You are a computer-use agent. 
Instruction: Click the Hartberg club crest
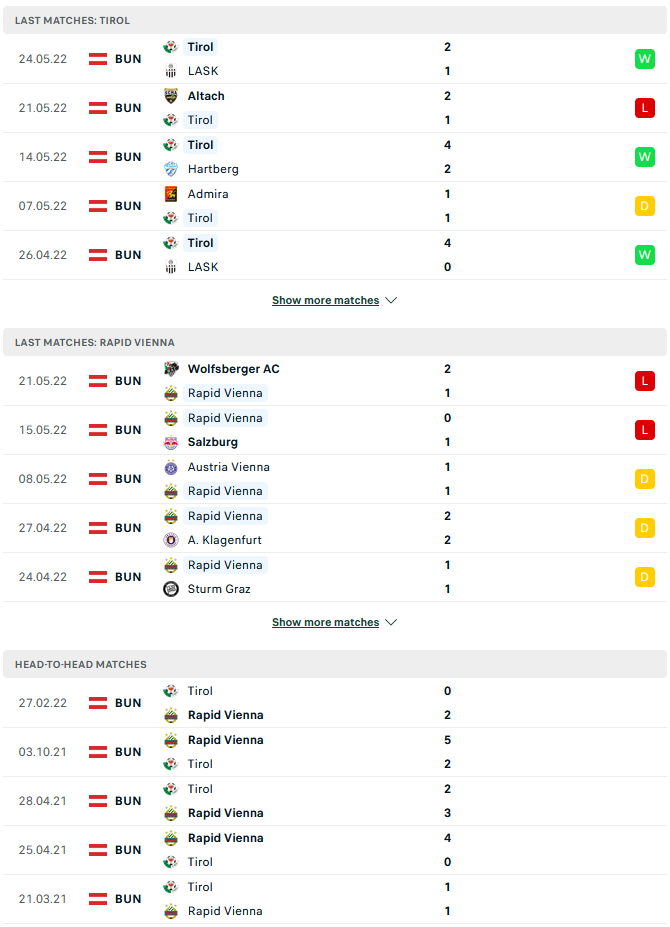pyautogui.click(x=171, y=169)
